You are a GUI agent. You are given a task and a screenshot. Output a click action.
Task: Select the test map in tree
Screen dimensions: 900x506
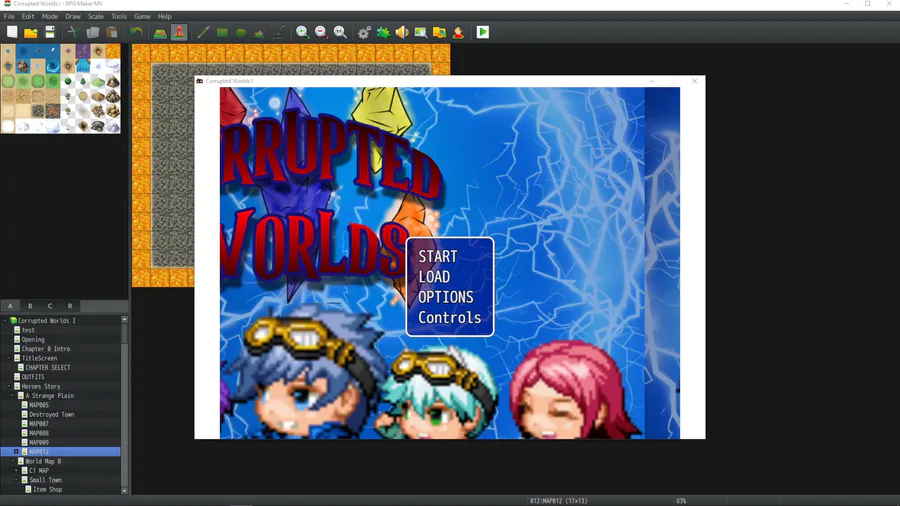pos(28,330)
